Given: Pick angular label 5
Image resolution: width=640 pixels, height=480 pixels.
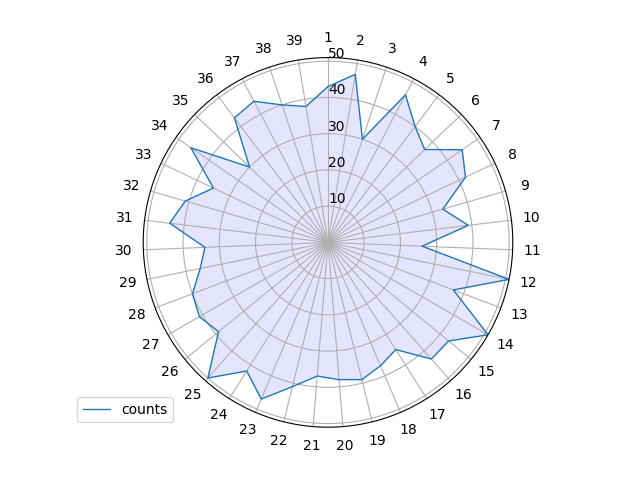Looking at the screenshot, I should (450, 78).
